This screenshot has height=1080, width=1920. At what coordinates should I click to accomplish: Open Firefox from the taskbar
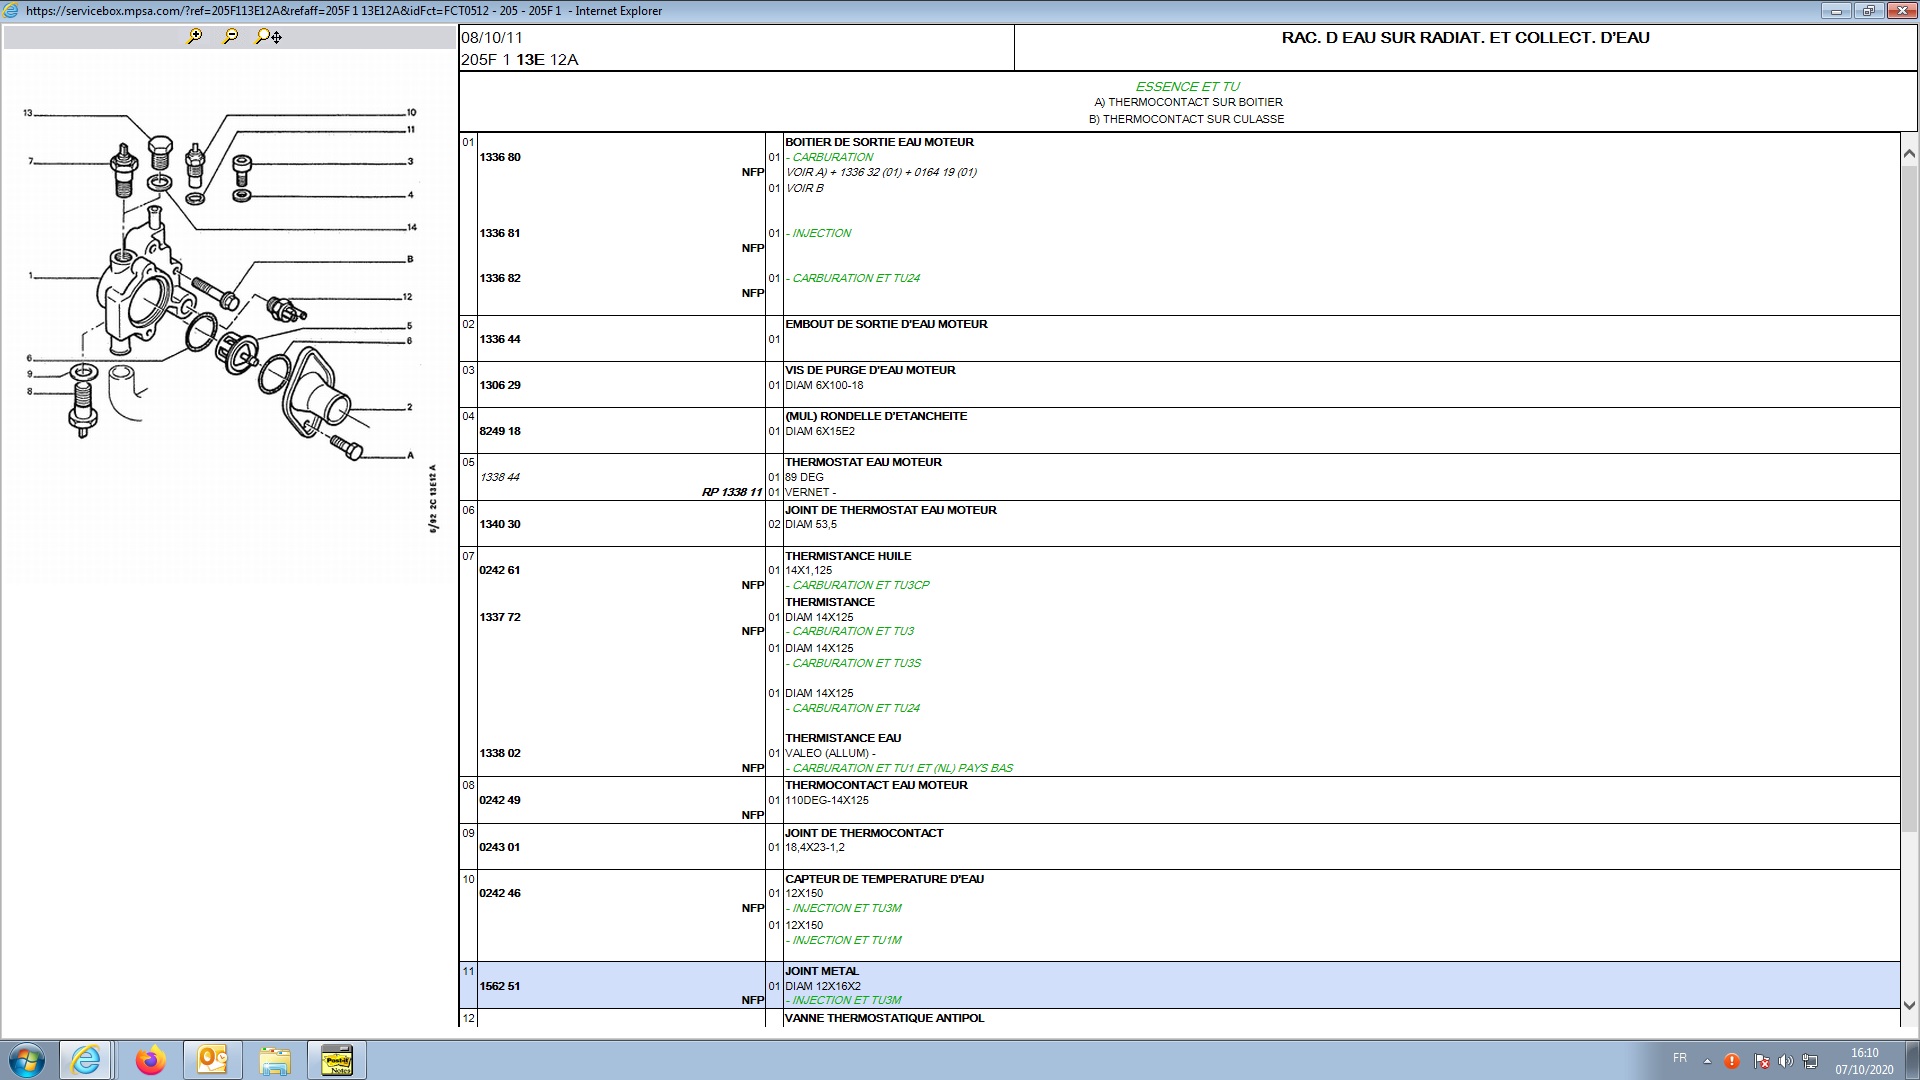click(x=151, y=1060)
